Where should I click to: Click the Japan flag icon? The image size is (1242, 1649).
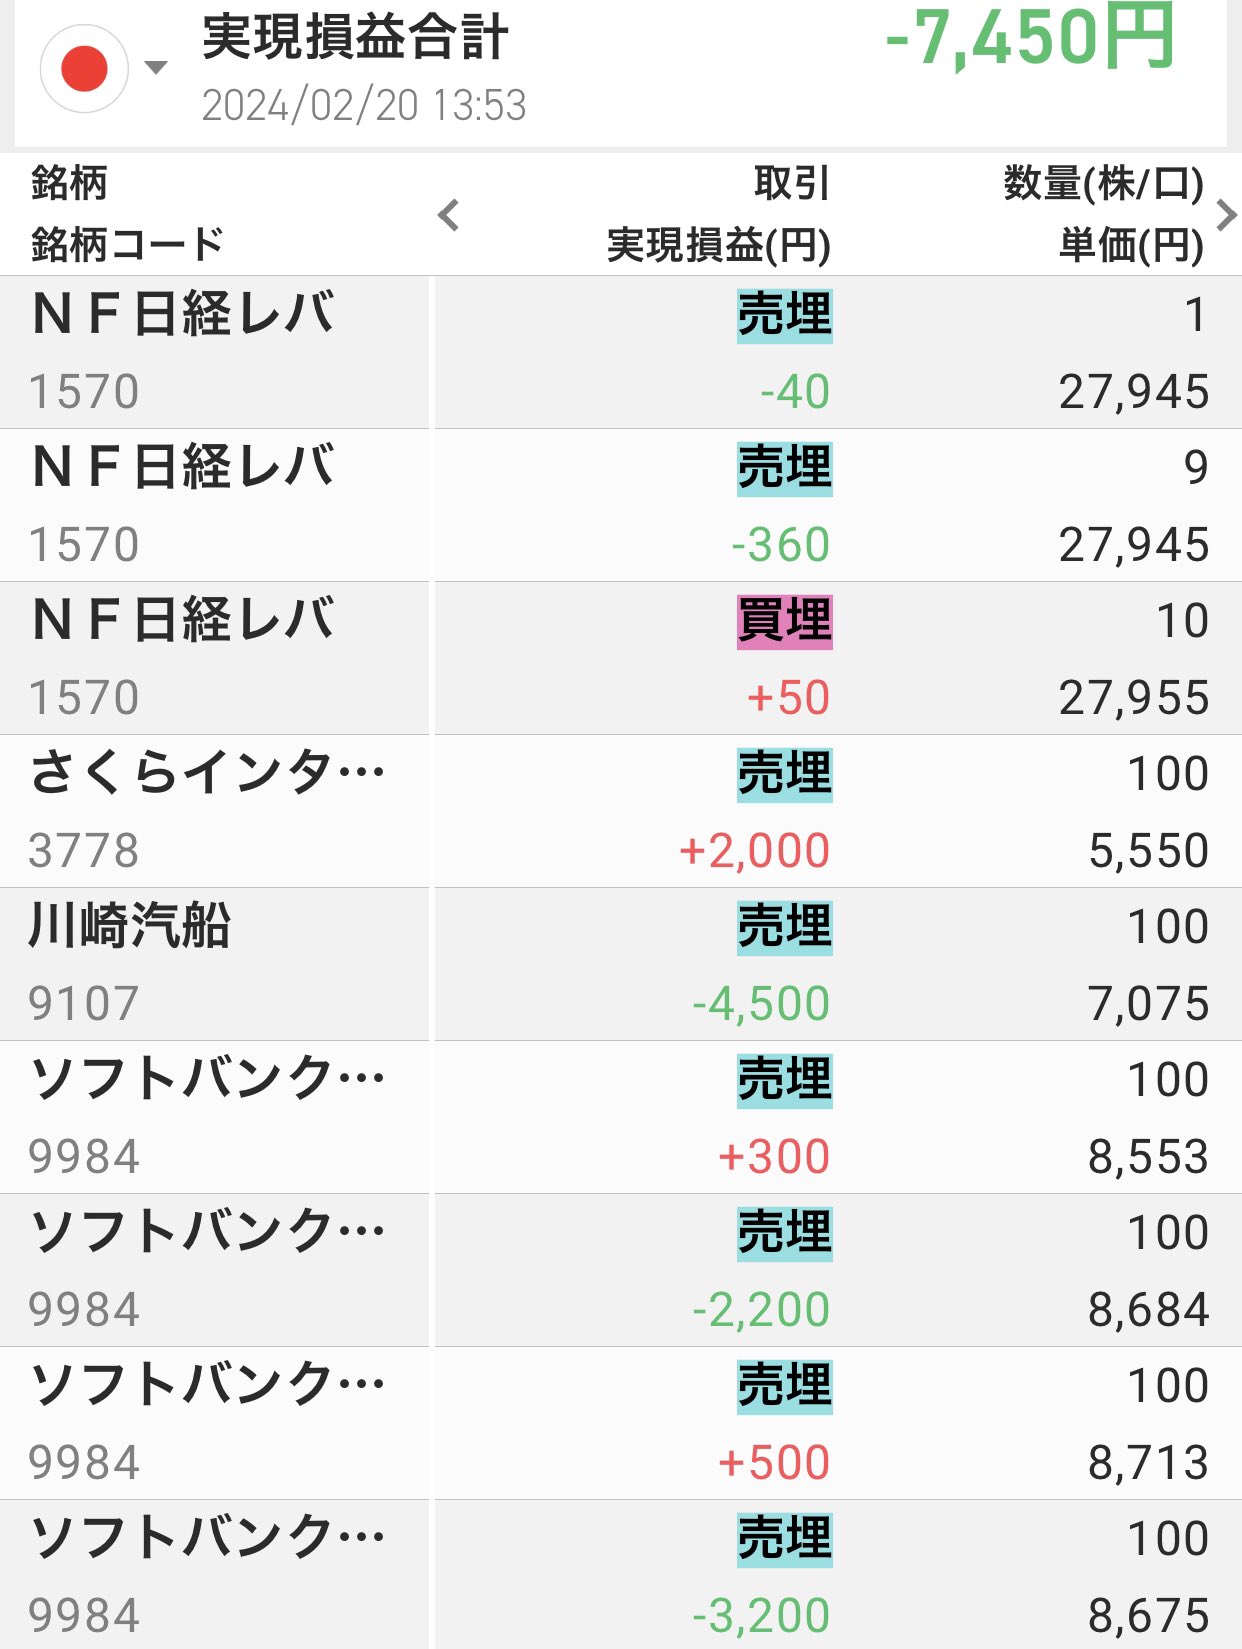84,68
